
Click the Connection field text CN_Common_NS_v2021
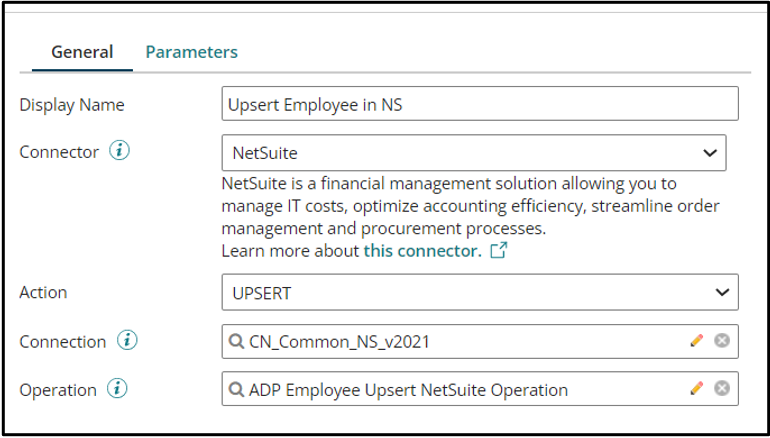pyautogui.click(x=340, y=342)
